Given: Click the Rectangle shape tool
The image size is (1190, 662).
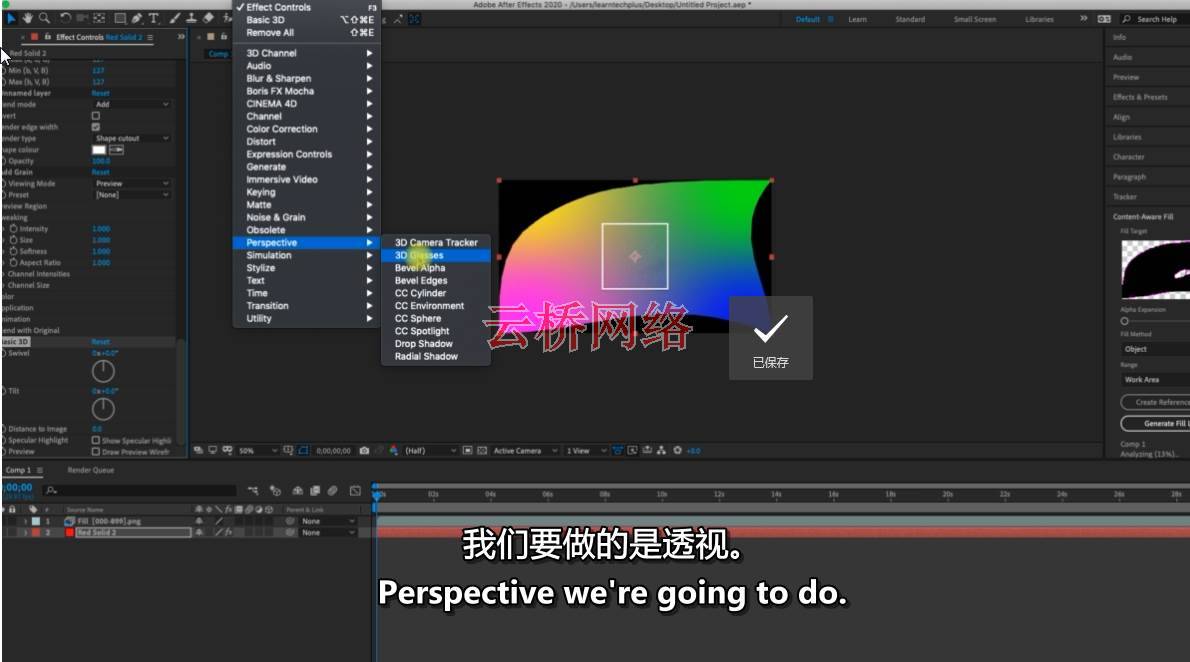Looking at the screenshot, I should [x=119, y=18].
